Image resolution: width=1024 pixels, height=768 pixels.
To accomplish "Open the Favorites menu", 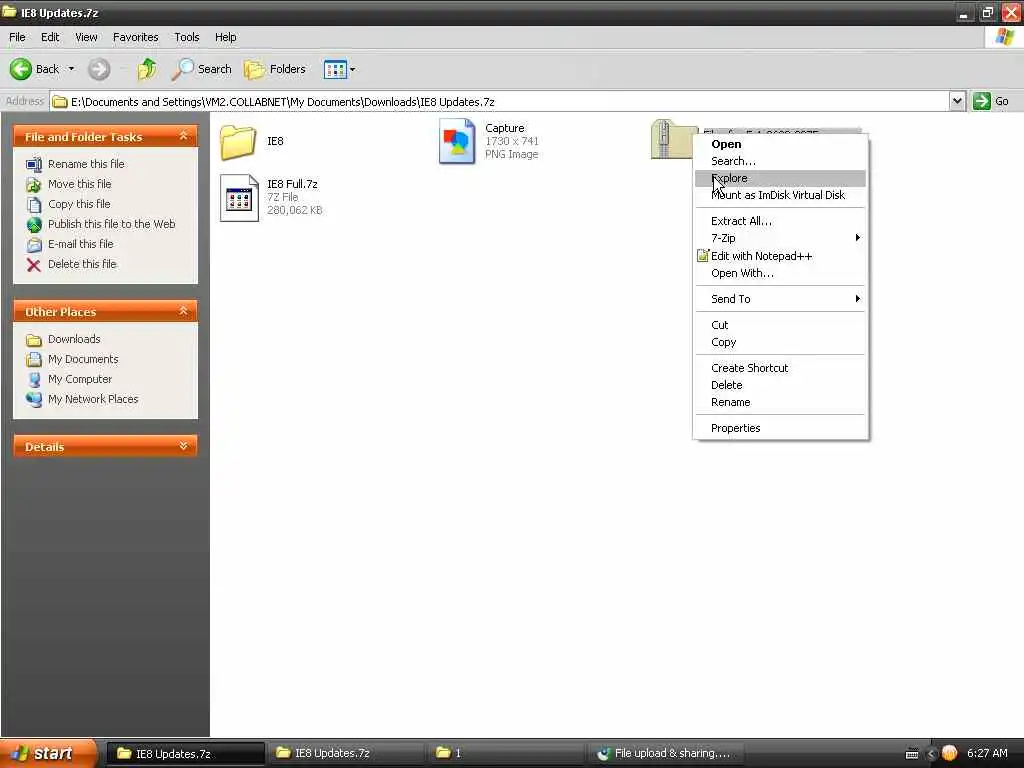I will coord(135,37).
